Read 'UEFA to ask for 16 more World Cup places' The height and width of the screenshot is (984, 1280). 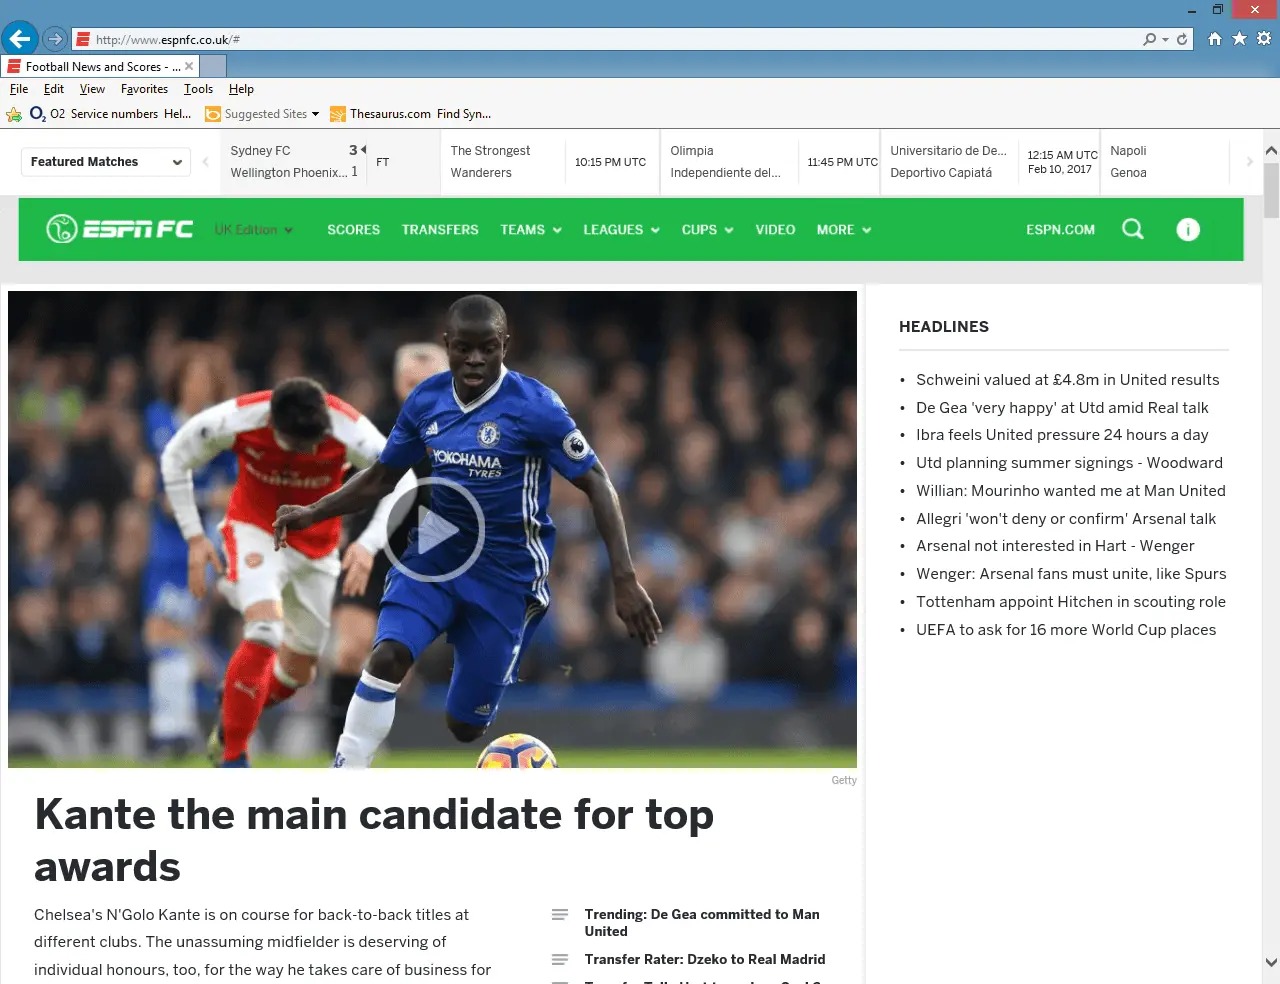point(1065,630)
